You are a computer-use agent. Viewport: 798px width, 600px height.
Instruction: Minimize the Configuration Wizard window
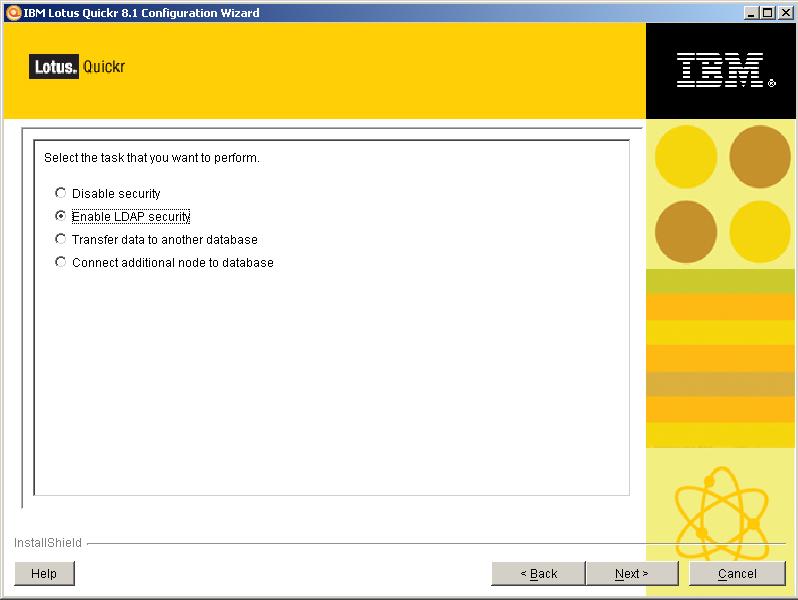pos(751,13)
